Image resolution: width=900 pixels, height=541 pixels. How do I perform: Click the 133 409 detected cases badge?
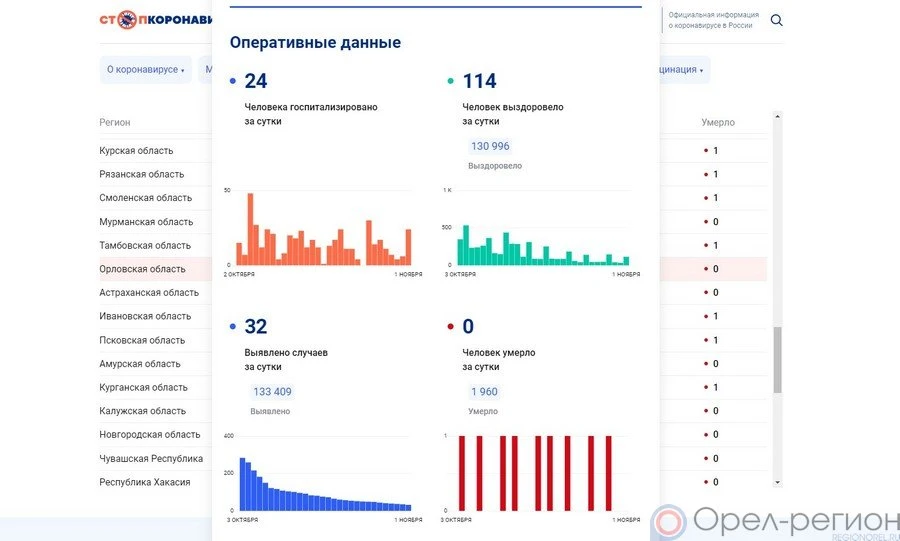click(272, 392)
